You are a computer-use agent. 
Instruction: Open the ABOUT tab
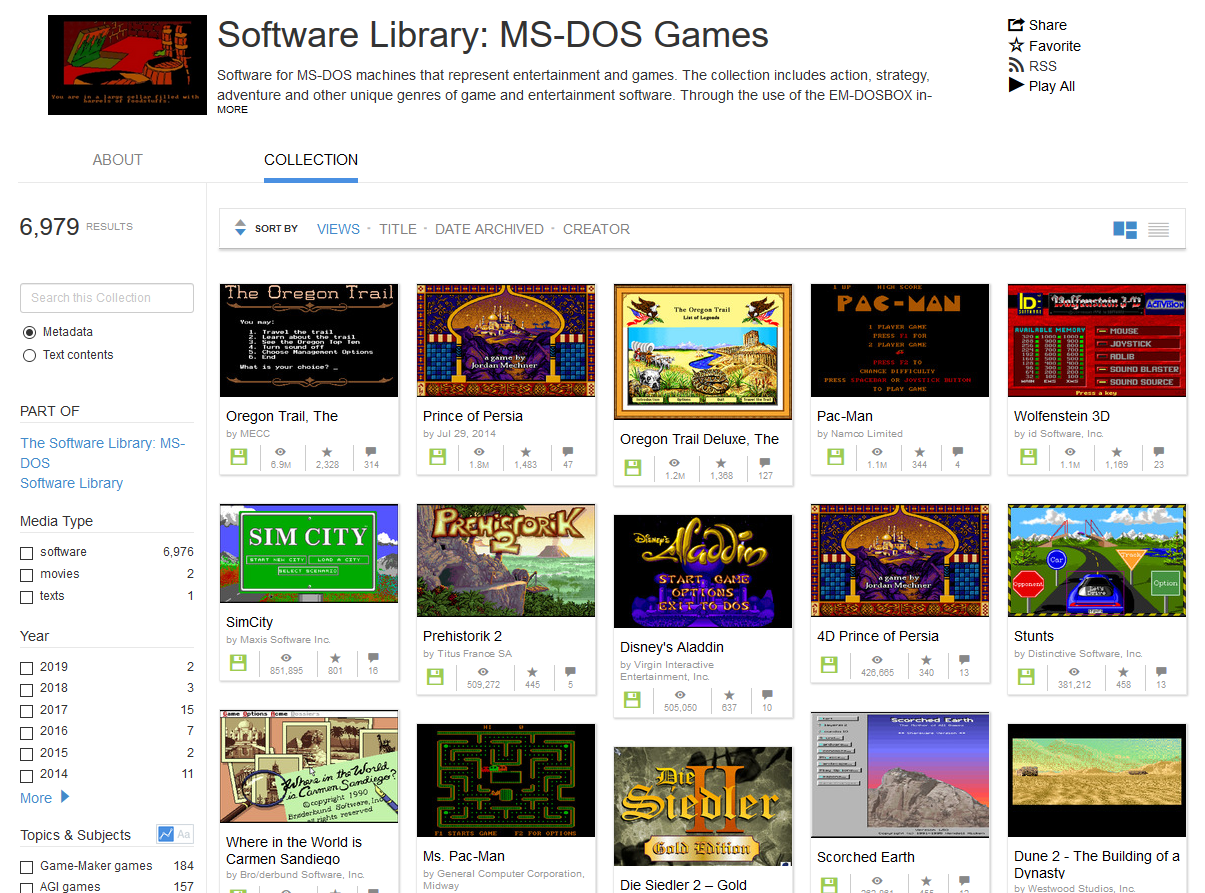[117, 159]
